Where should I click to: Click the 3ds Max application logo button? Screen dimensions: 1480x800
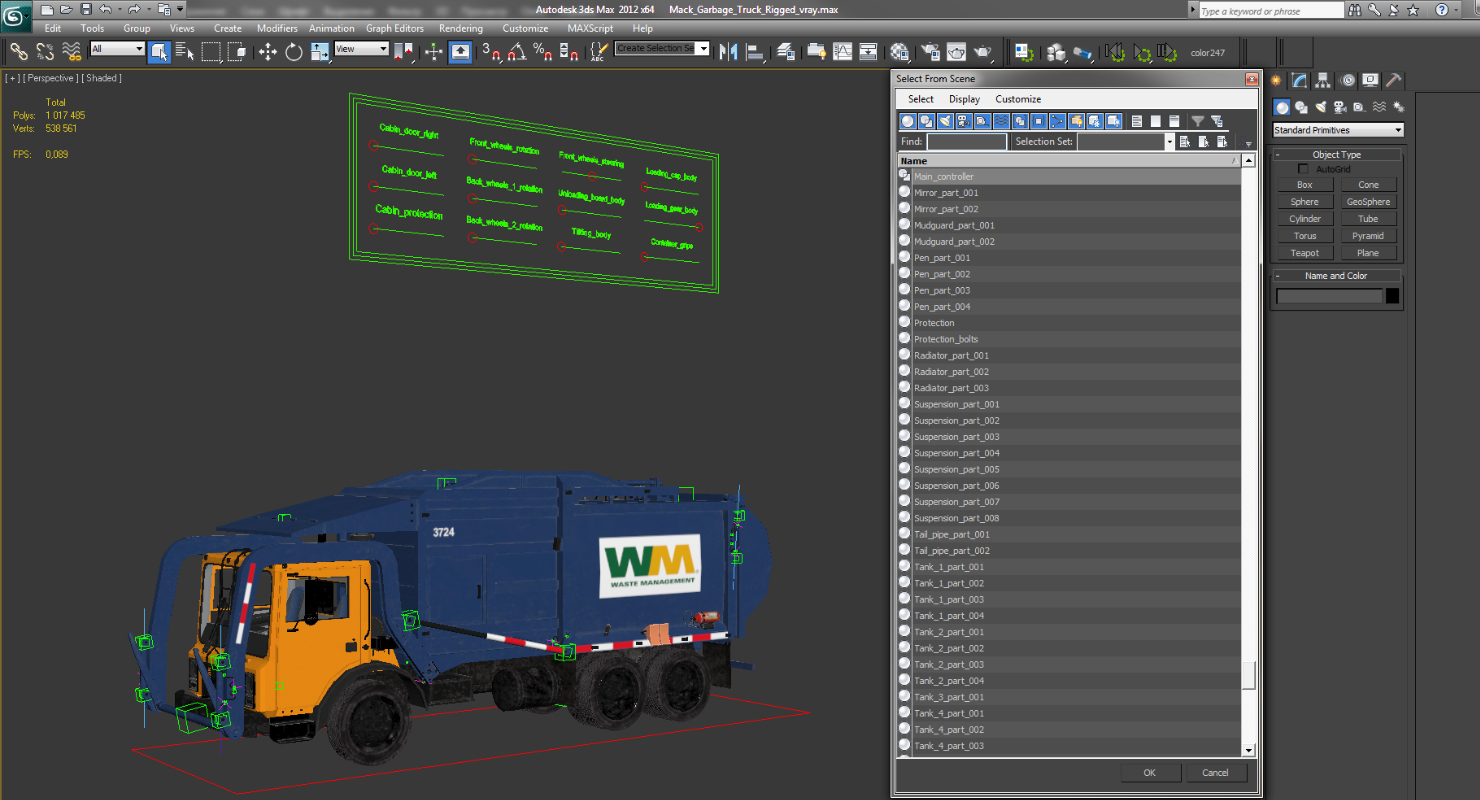click(x=17, y=15)
